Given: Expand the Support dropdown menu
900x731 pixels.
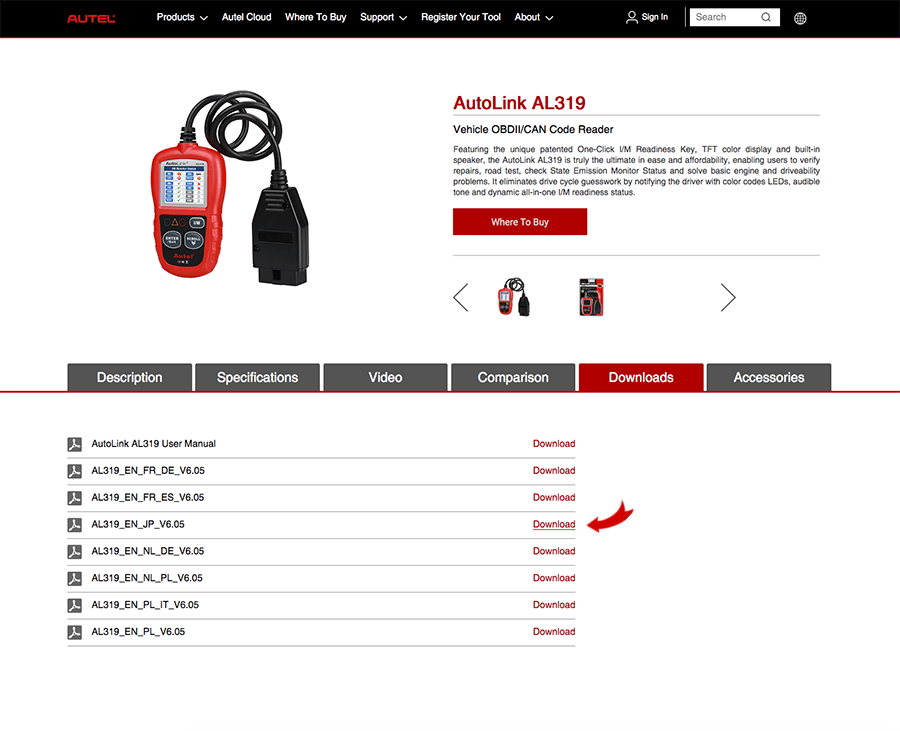Looking at the screenshot, I should pyautogui.click(x=383, y=17).
